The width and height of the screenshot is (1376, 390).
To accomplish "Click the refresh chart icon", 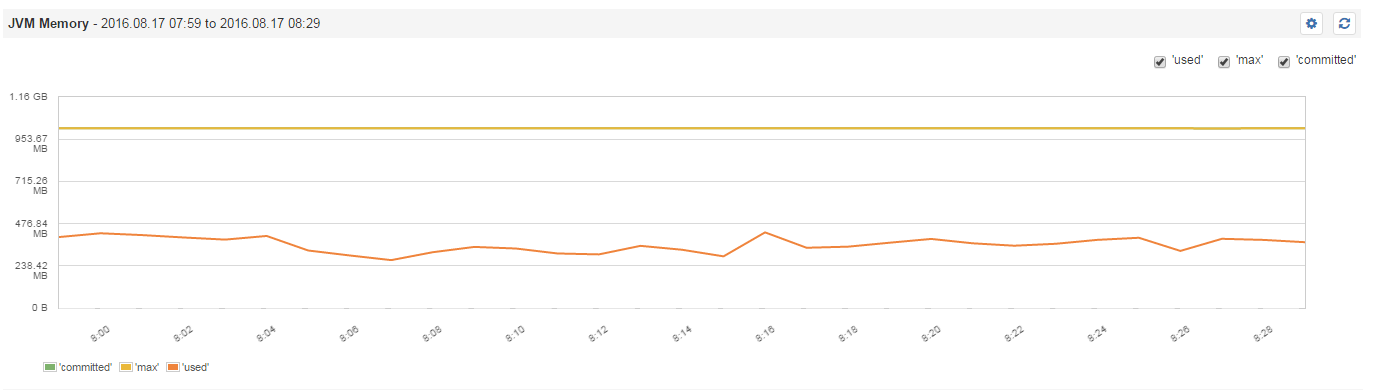I will pos(1344,23).
